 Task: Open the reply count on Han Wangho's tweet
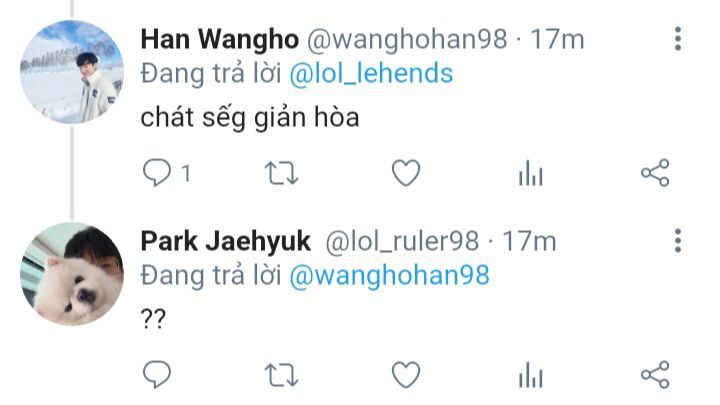(186, 174)
